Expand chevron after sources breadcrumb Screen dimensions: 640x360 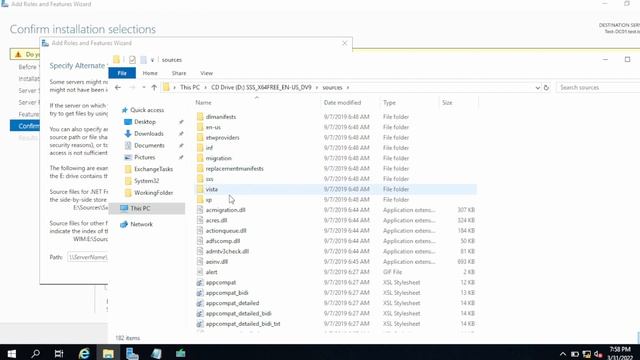[348, 87]
